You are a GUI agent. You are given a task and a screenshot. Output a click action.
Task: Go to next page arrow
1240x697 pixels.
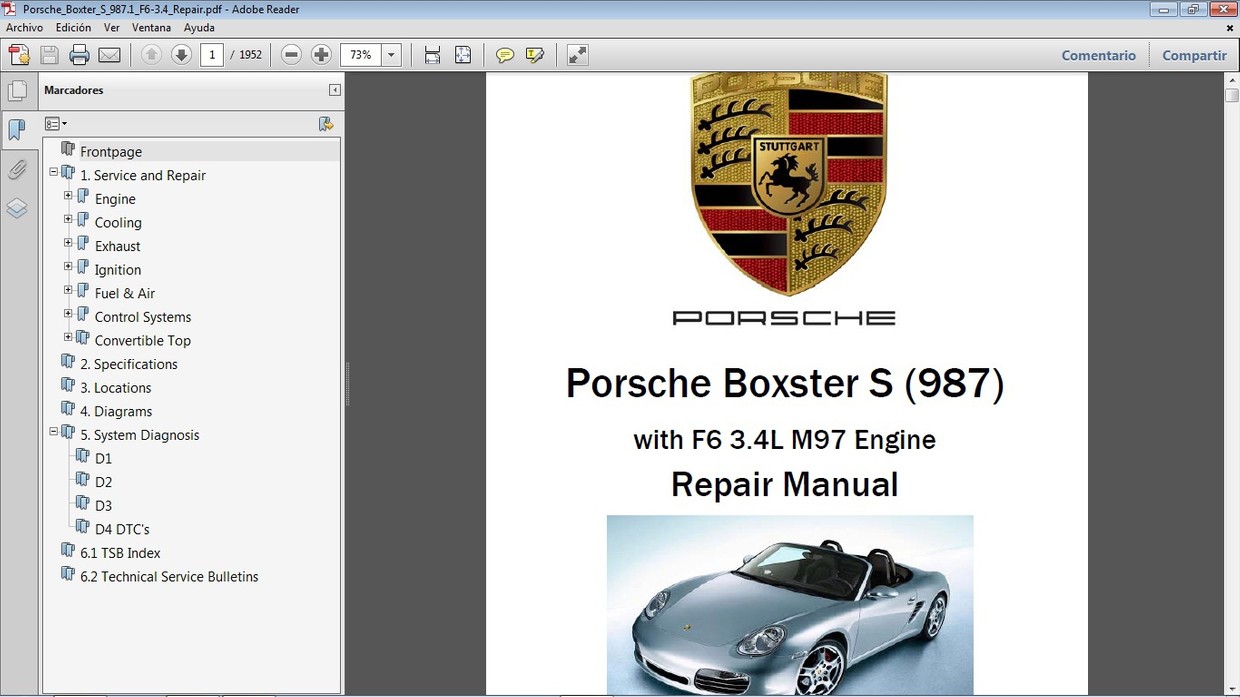click(181, 55)
